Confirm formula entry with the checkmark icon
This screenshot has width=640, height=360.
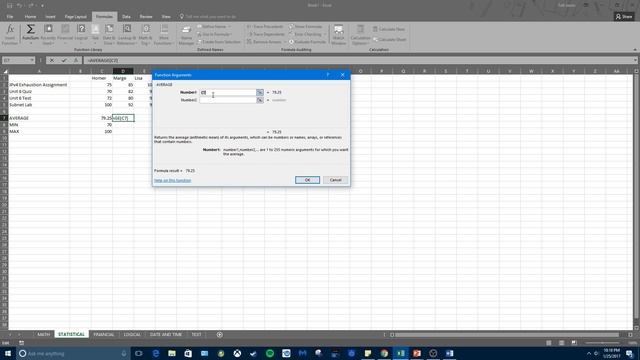point(64,60)
